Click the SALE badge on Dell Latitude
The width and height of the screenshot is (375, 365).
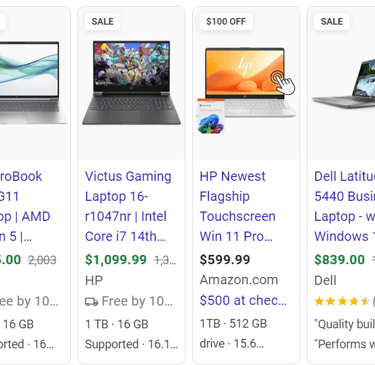(332, 22)
